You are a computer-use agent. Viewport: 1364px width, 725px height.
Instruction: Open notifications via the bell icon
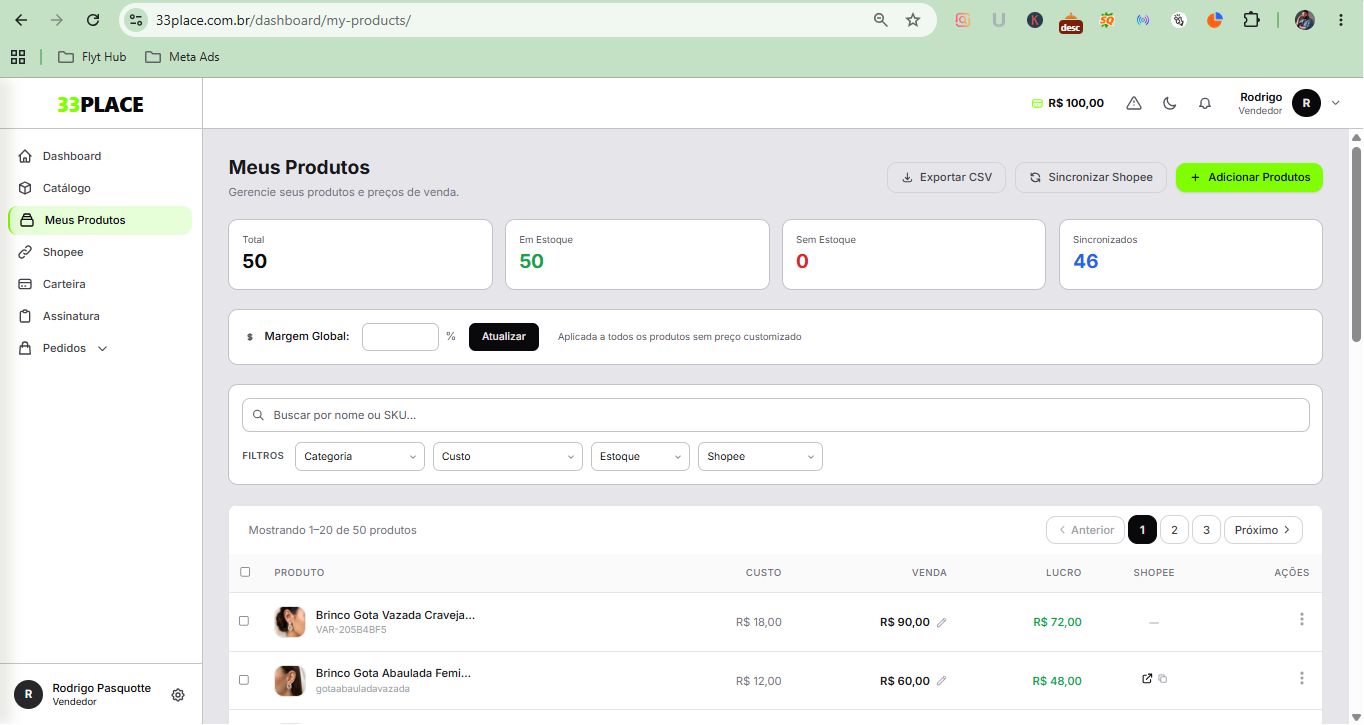coord(1205,103)
